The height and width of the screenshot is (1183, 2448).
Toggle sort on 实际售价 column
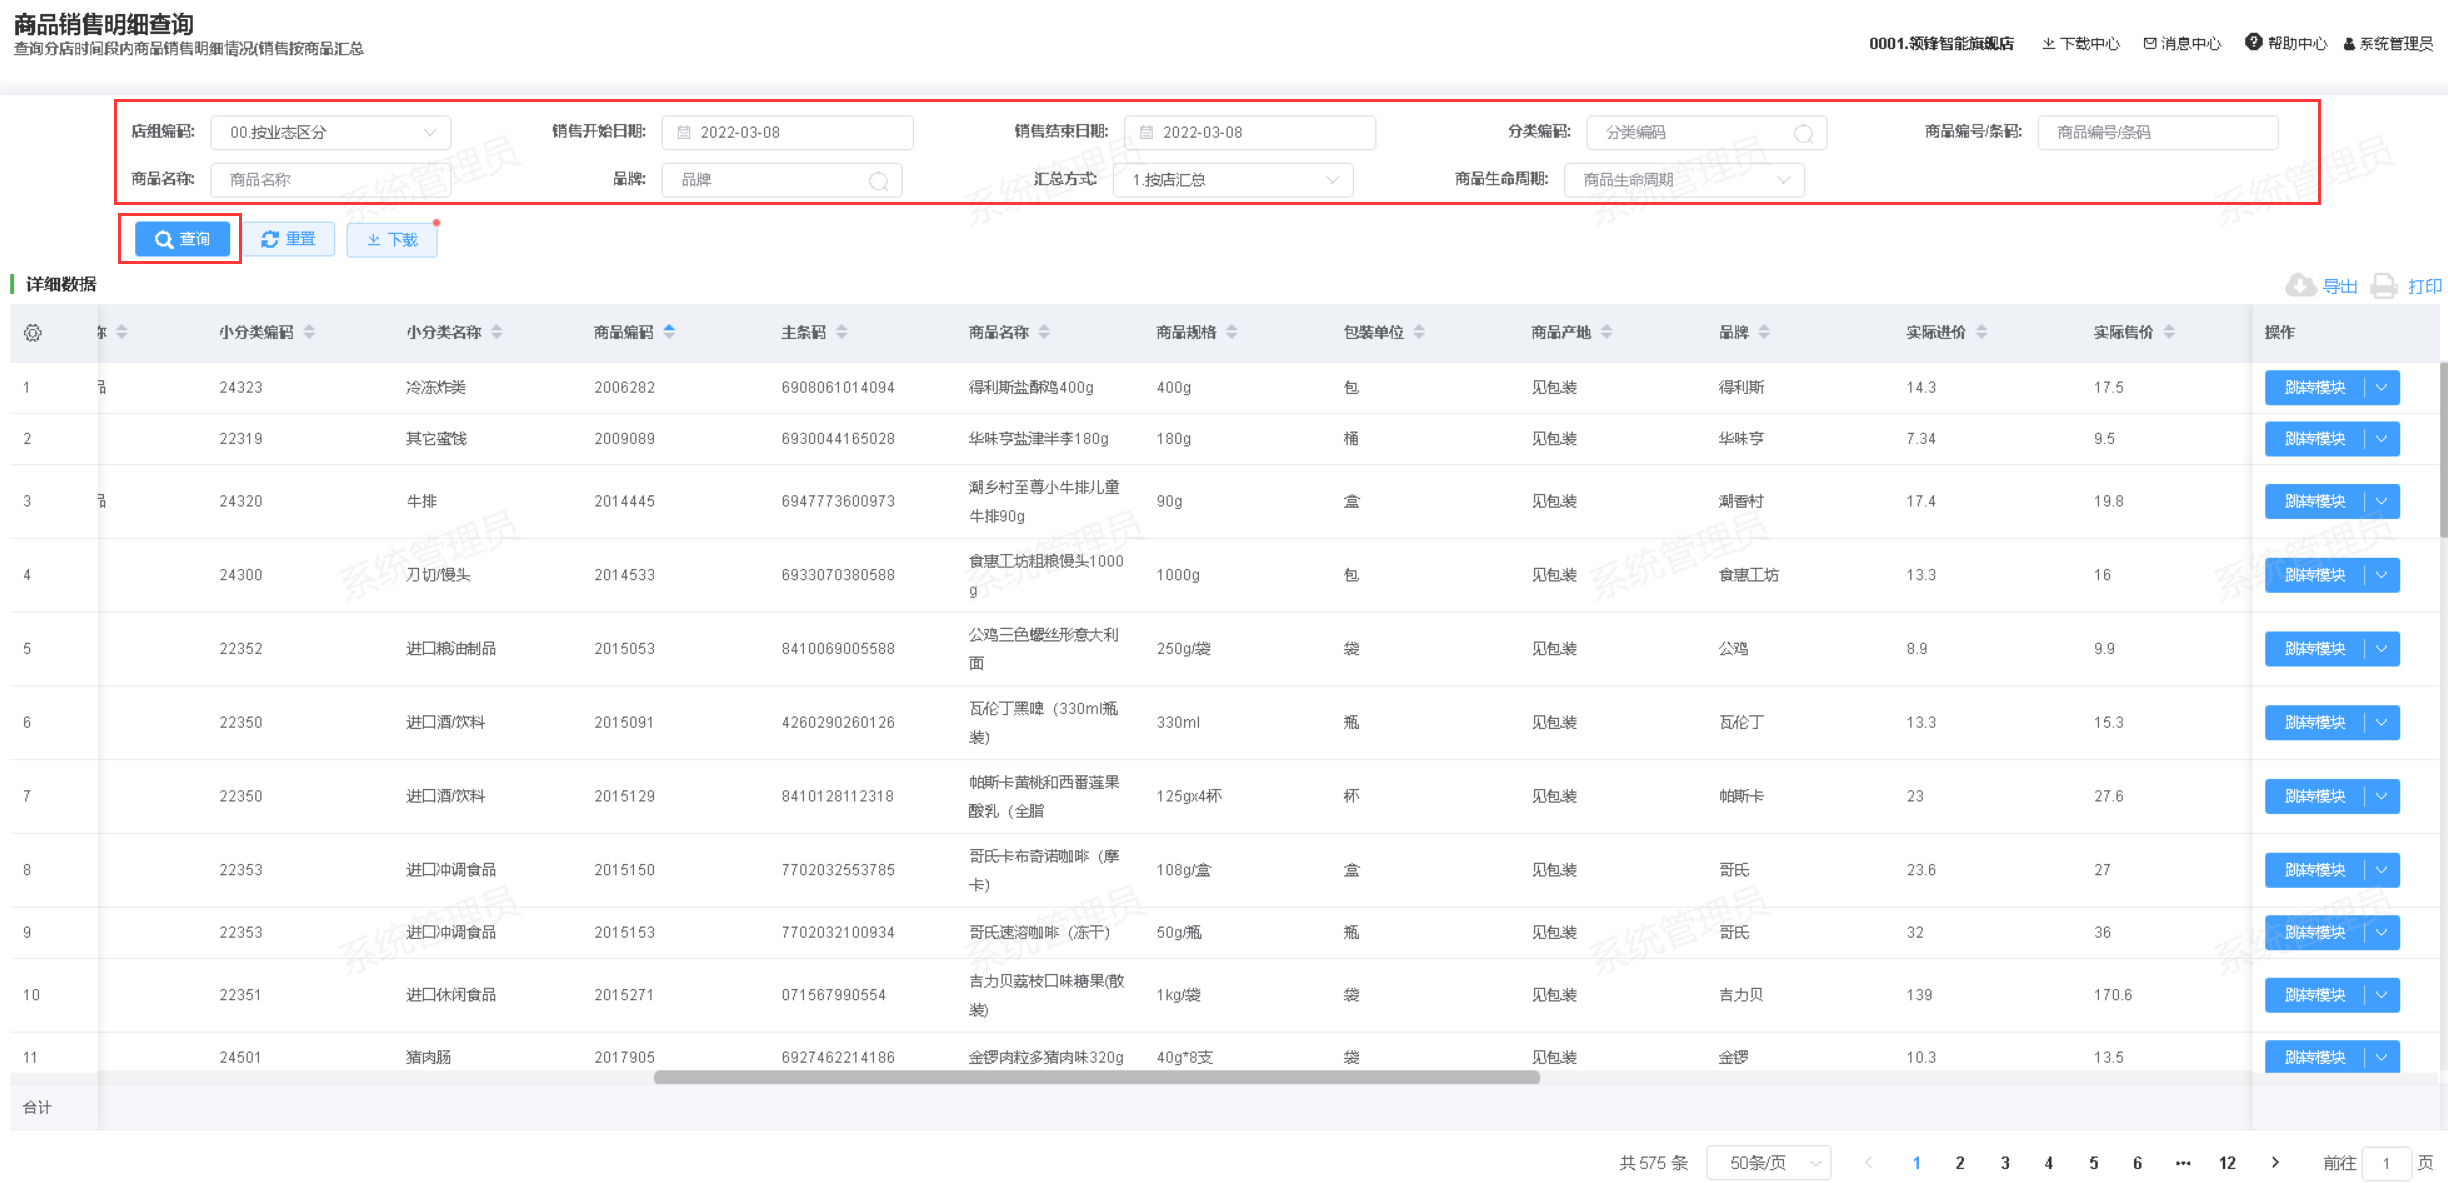[2168, 332]
